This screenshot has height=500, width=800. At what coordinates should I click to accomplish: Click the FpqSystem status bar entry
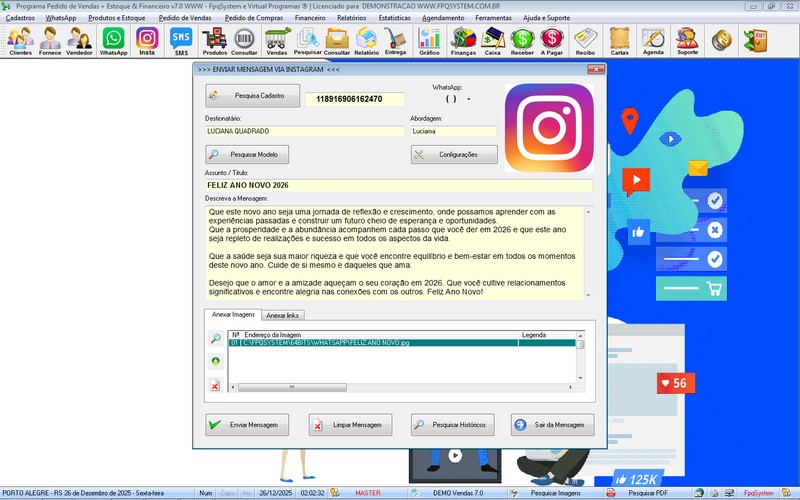pyautogui.click(x=758, y=493)
